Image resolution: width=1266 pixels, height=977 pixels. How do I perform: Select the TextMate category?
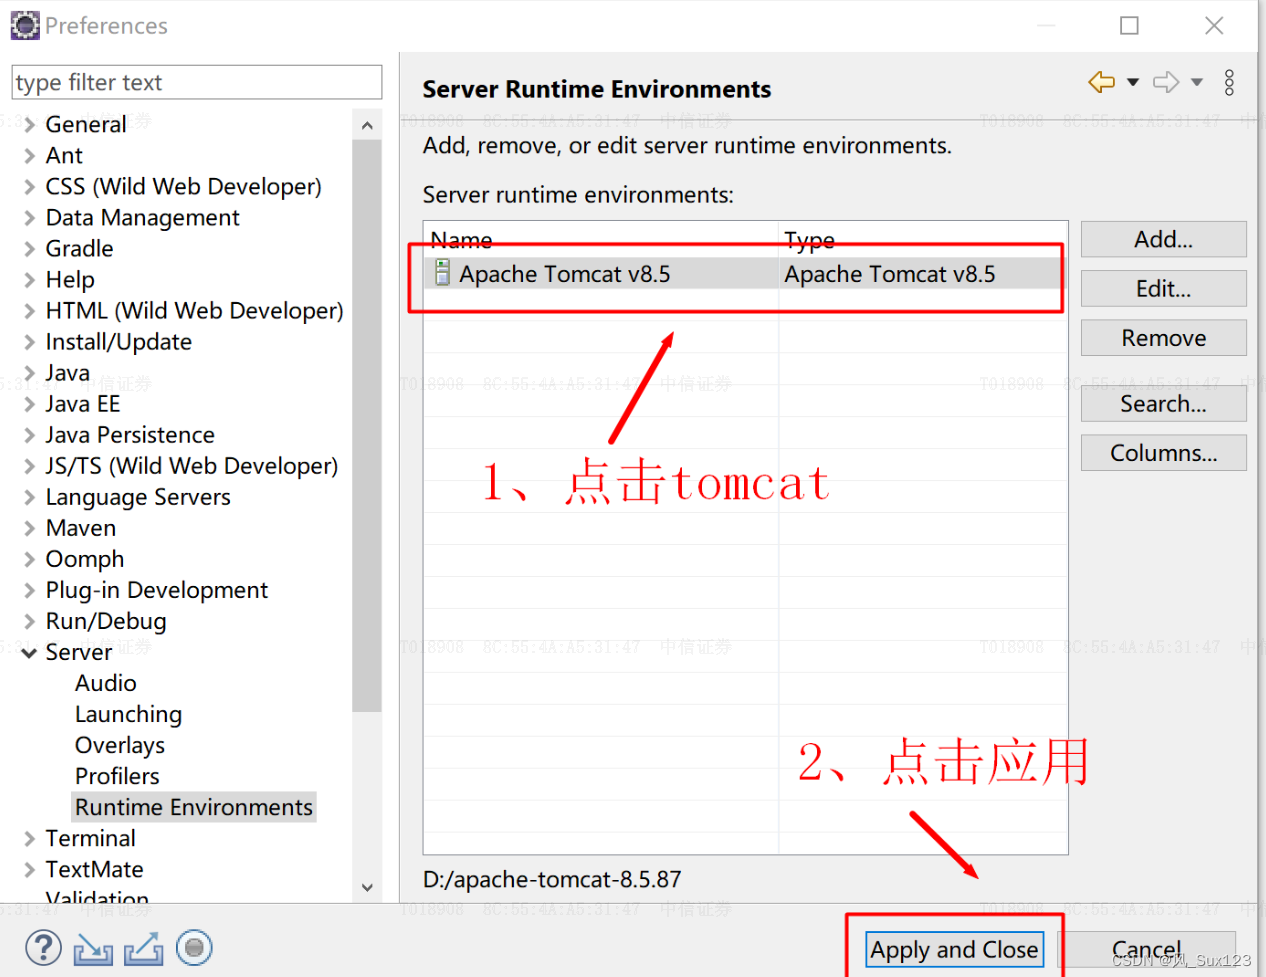95,869
